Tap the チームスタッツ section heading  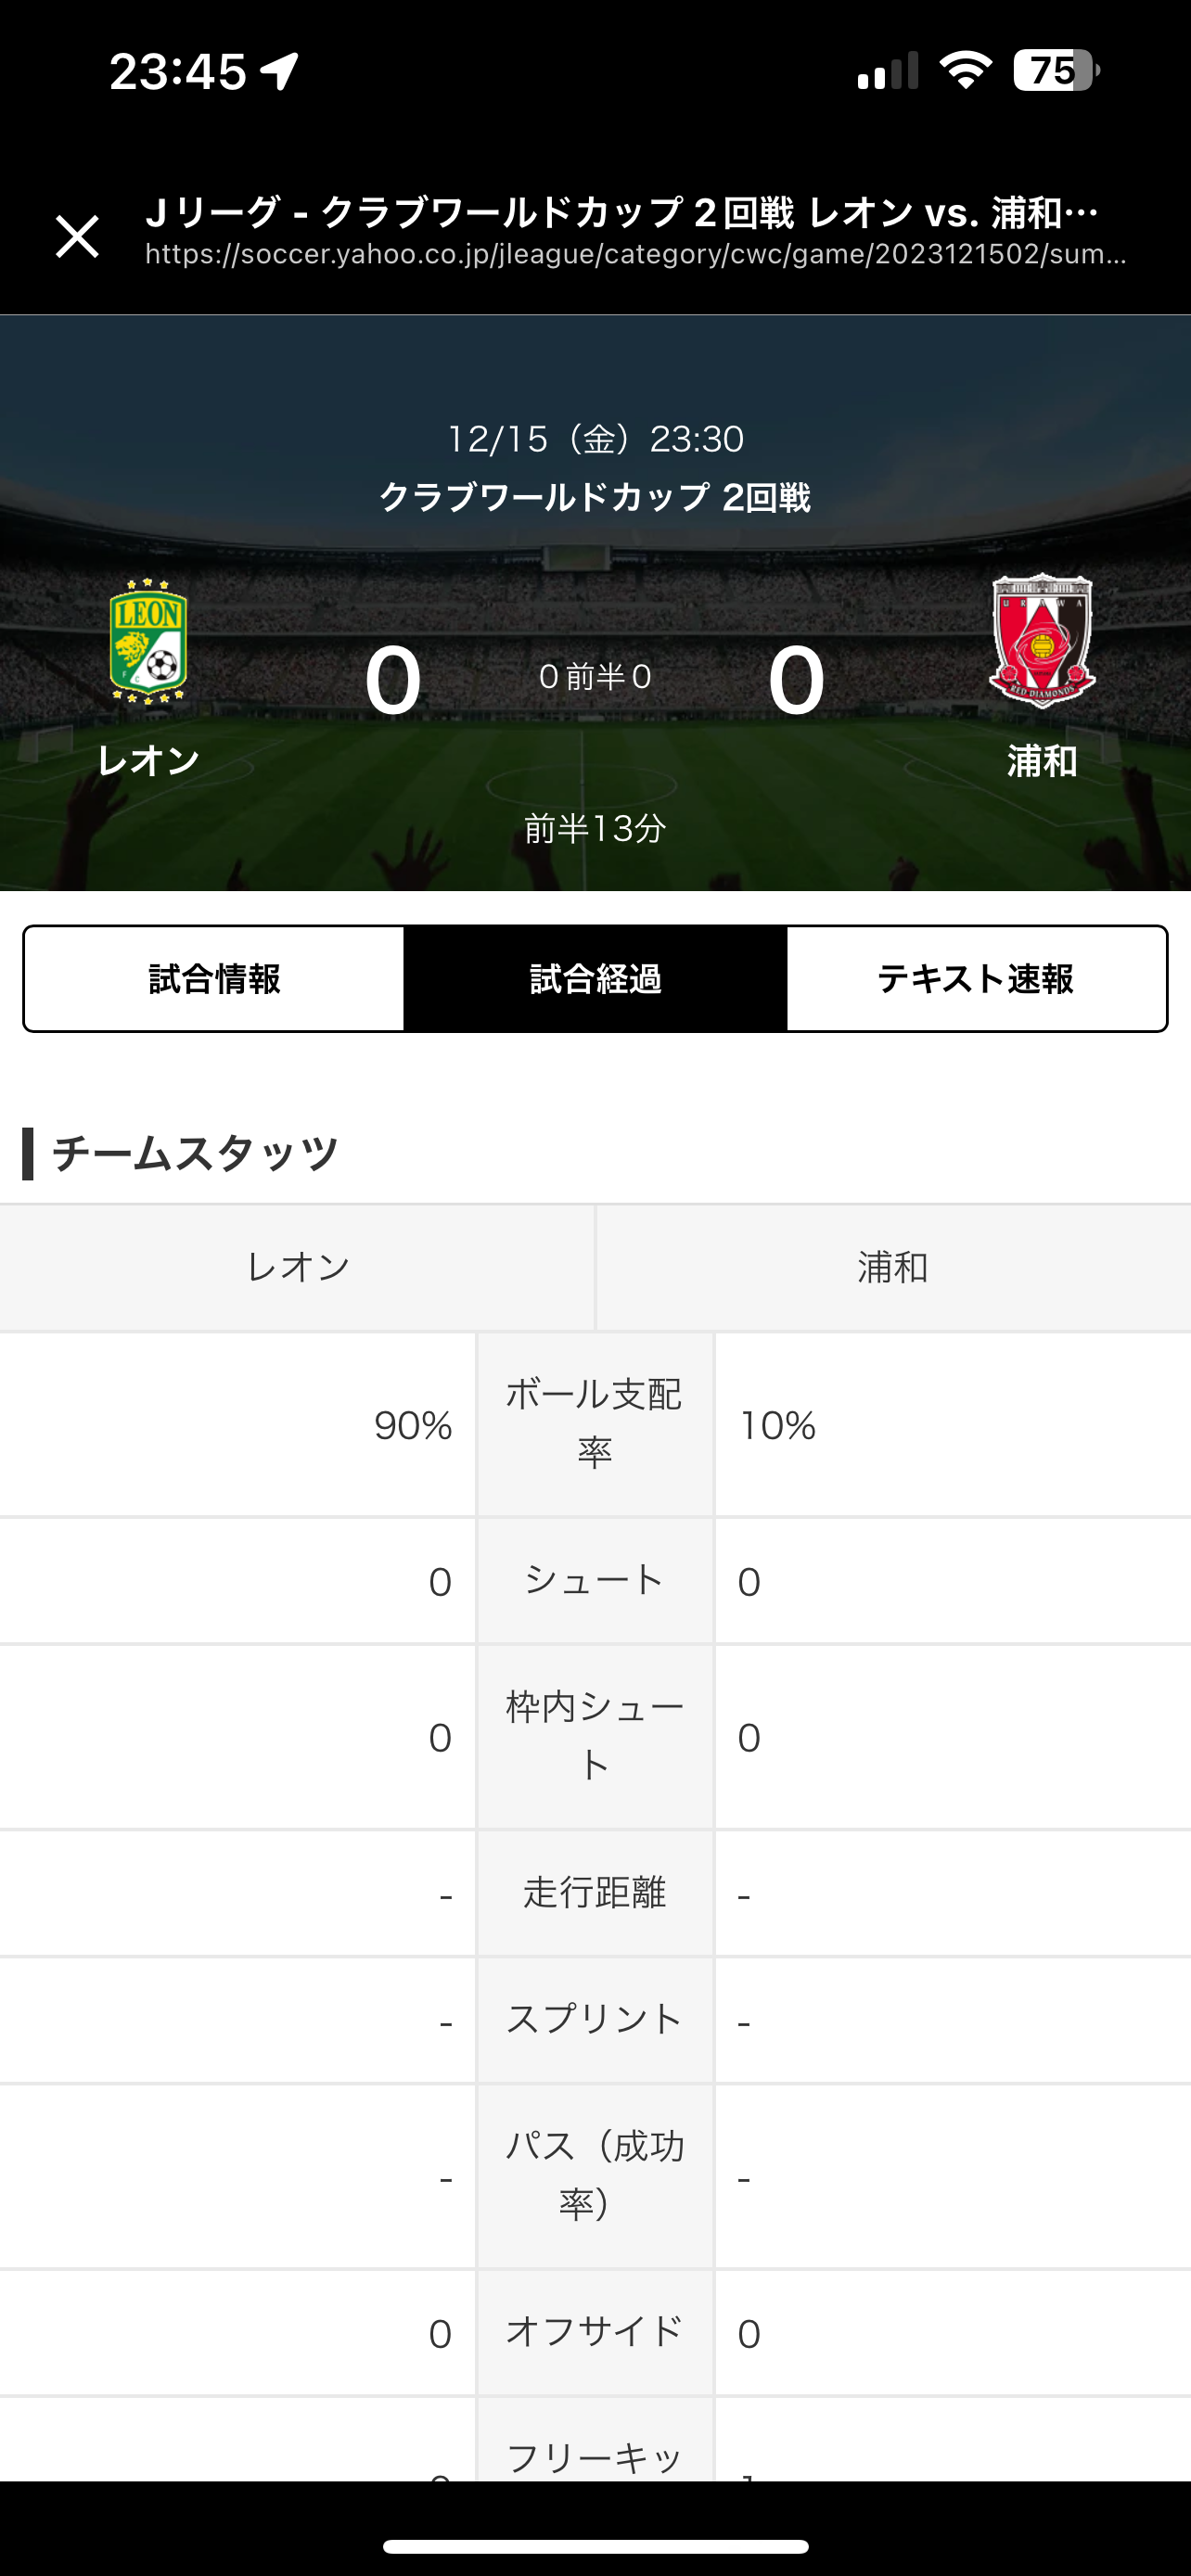tap(195, 1154)
